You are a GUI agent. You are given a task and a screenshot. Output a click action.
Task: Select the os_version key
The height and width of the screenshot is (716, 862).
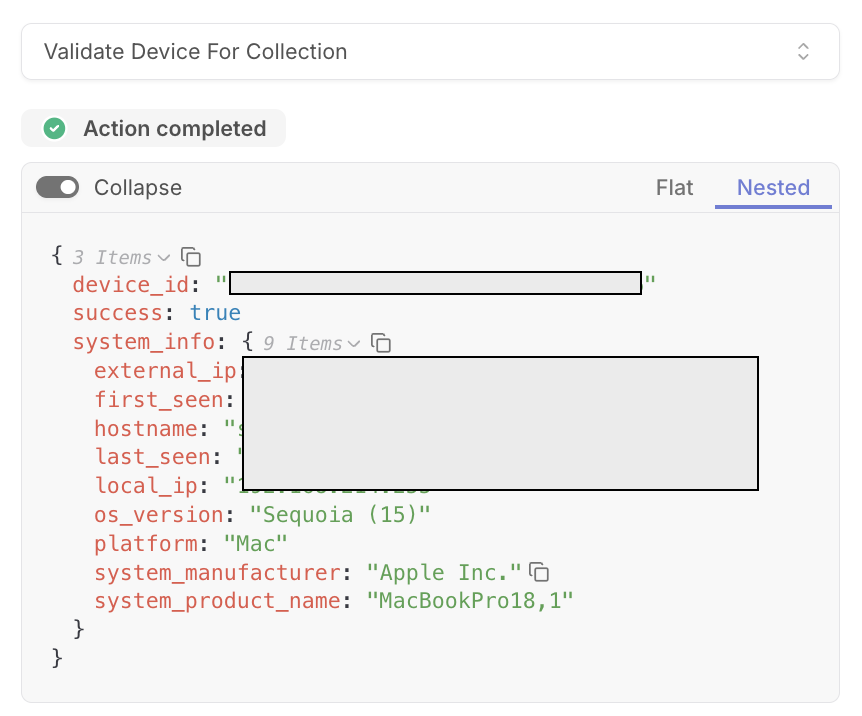click(x=159, y=515)
